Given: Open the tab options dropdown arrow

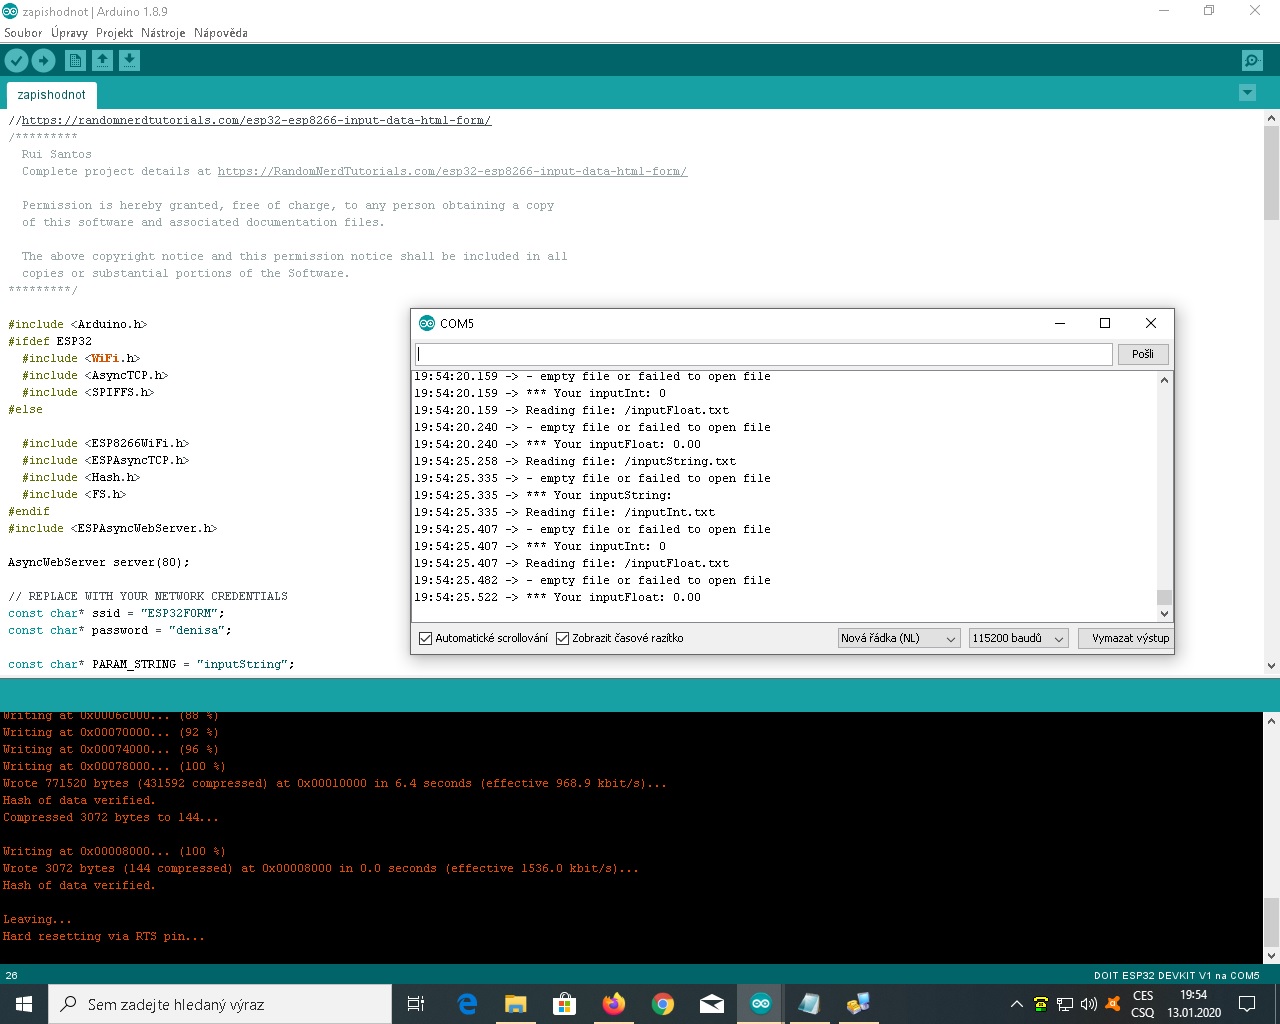Looking at the screenshot, I should point(1247,93).
